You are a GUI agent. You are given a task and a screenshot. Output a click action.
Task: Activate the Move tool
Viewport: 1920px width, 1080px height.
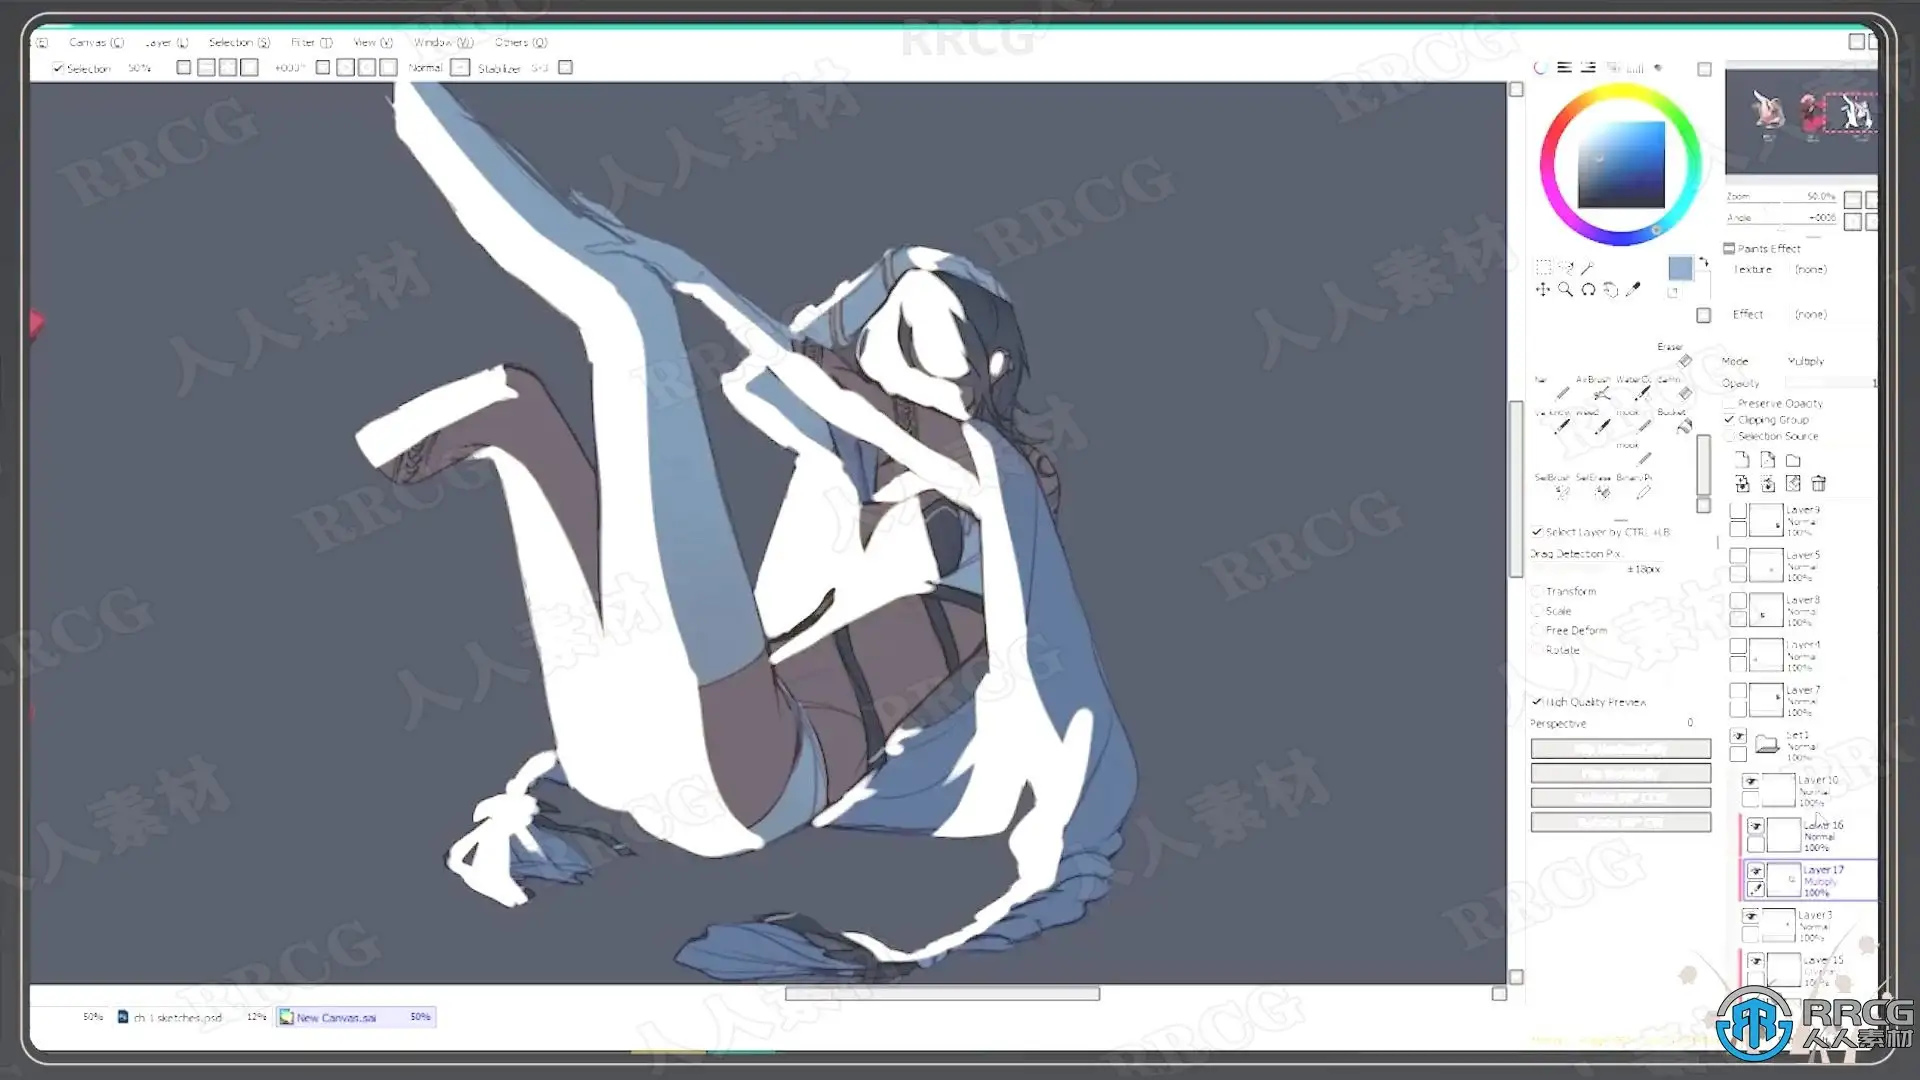[x=1543, y=290]
